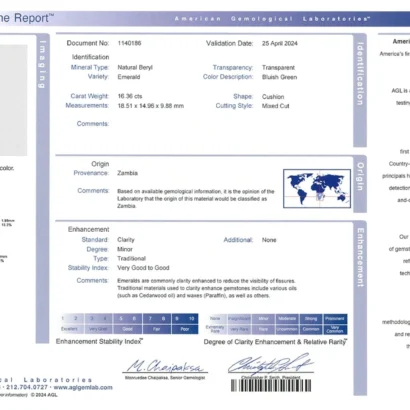This screenshot has height=410, width=410.
Task: Click the barcode under the president's signature
Action: tap(271, 385)
